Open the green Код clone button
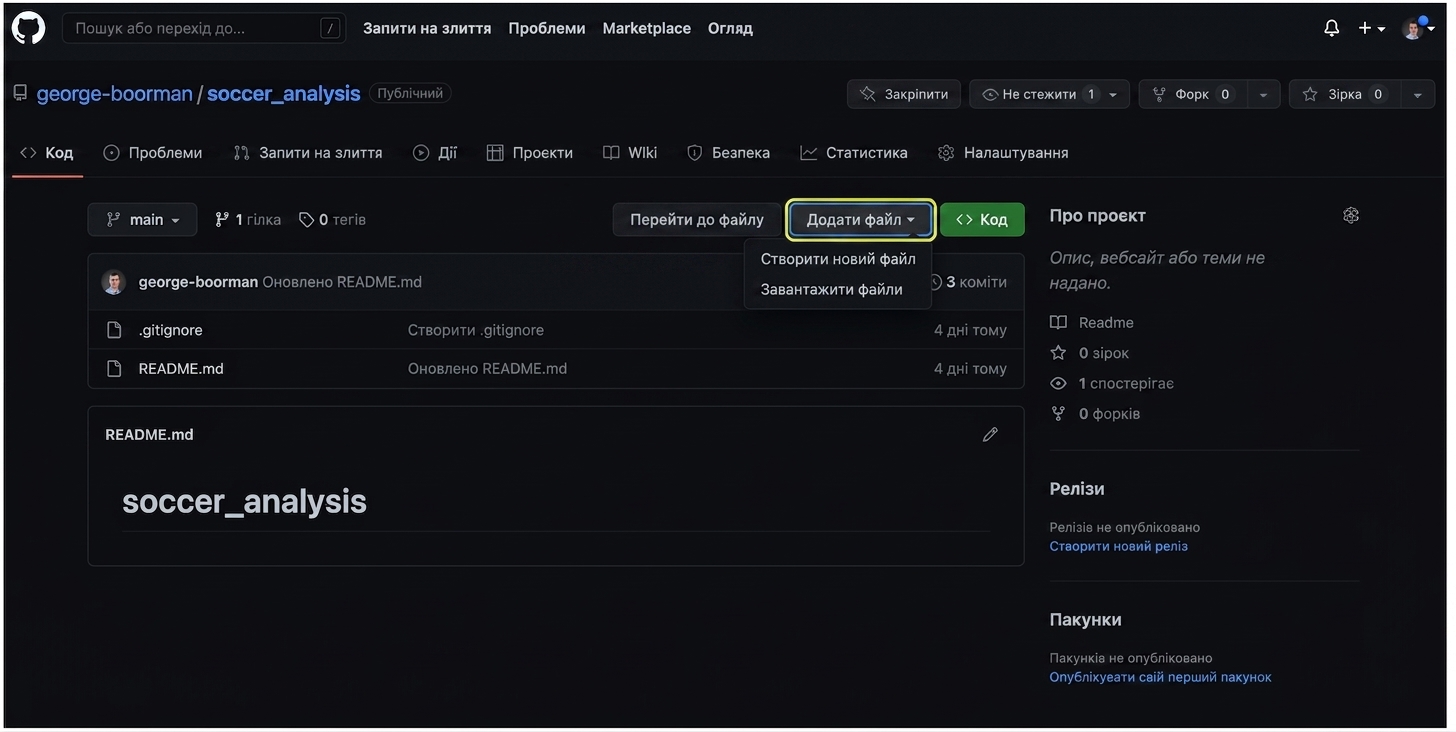 coord(982,220)
